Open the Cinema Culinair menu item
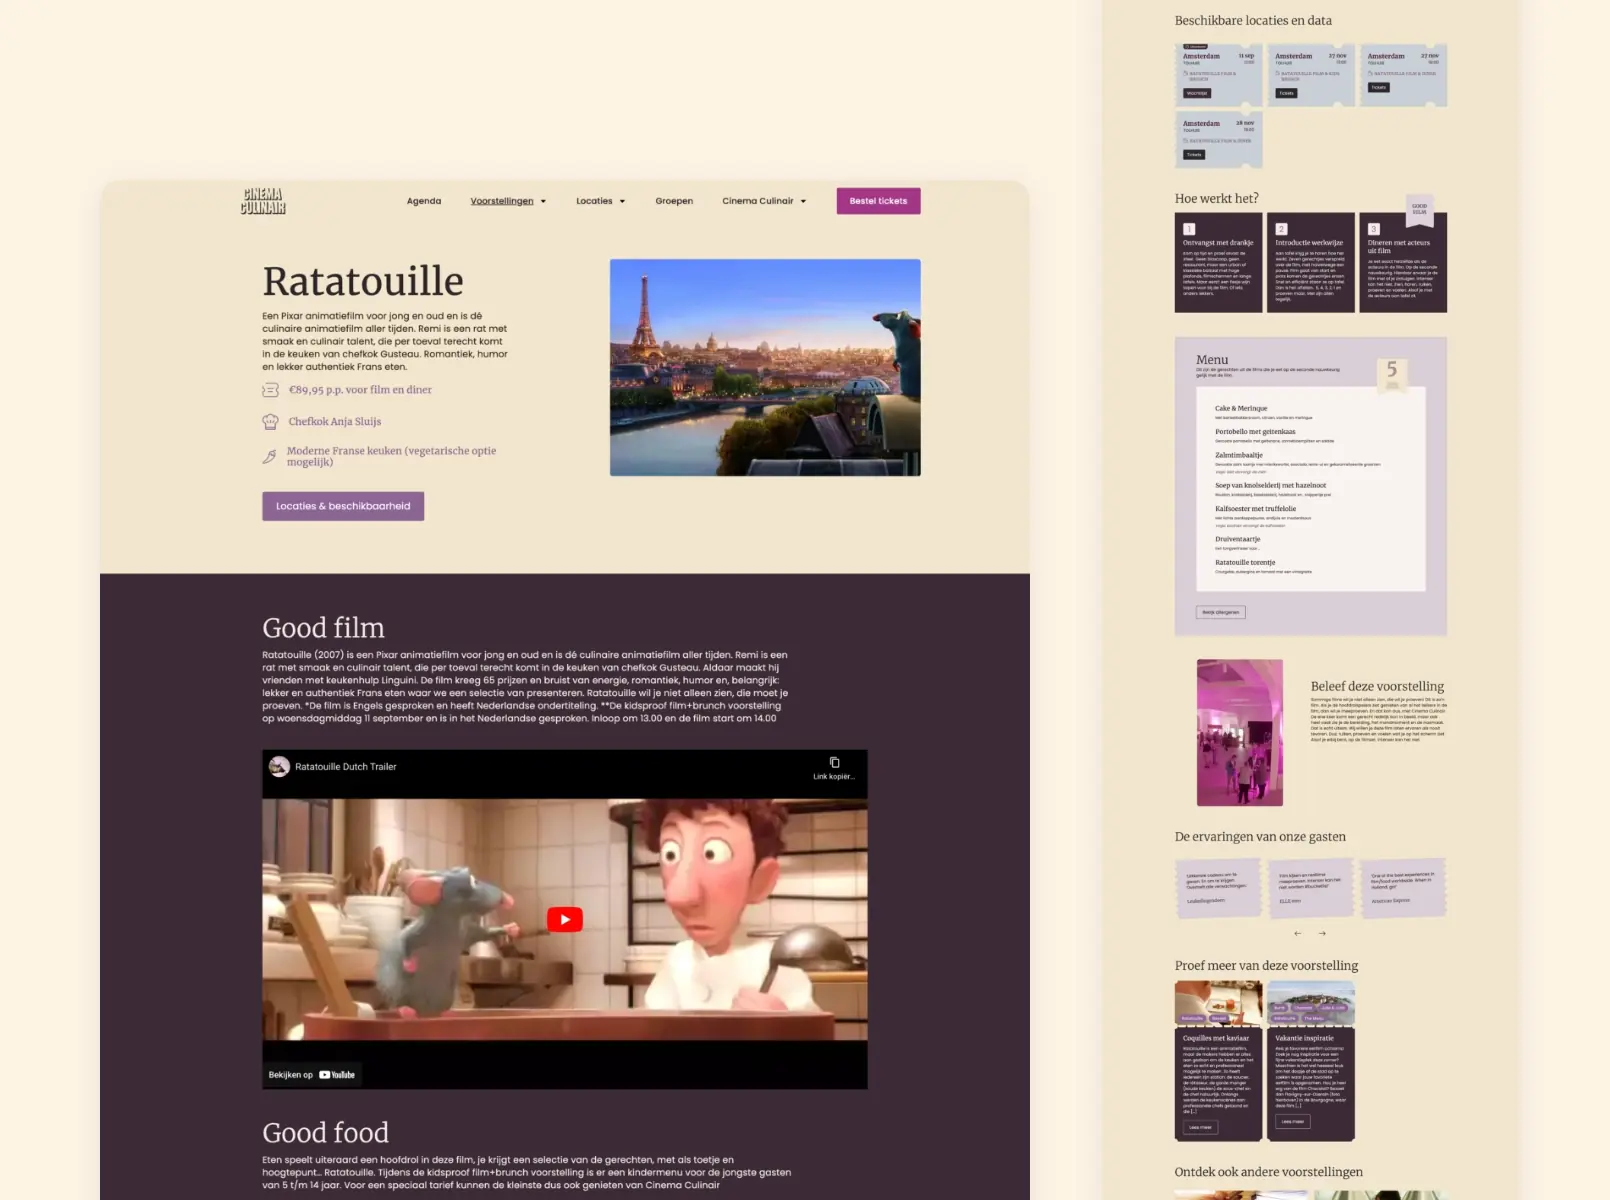The width and height of the screenshot is (1610, 1200). point(758,201)
